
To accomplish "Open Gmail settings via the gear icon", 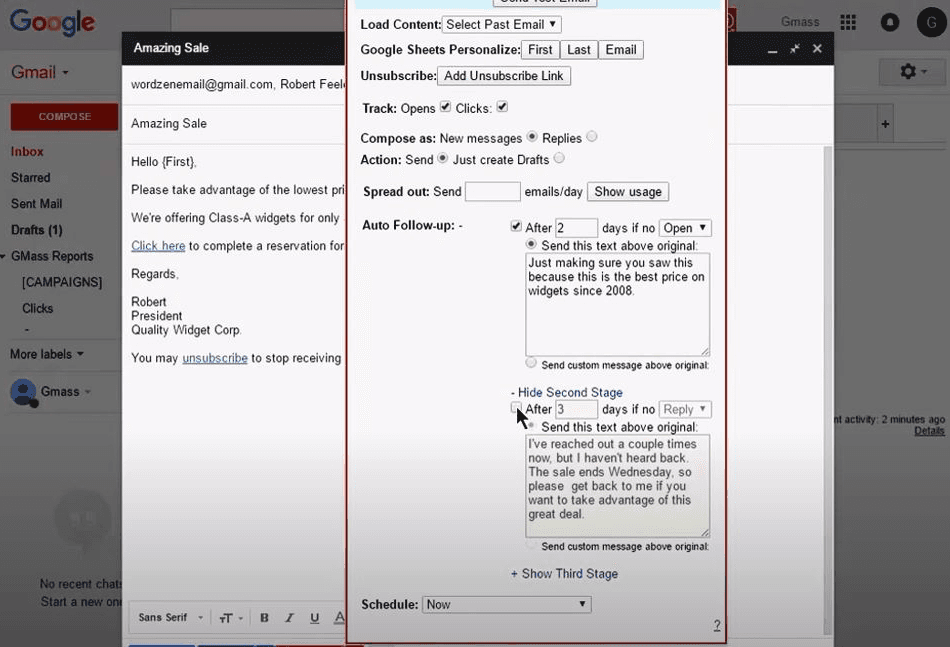I will [x=907, y=71].
